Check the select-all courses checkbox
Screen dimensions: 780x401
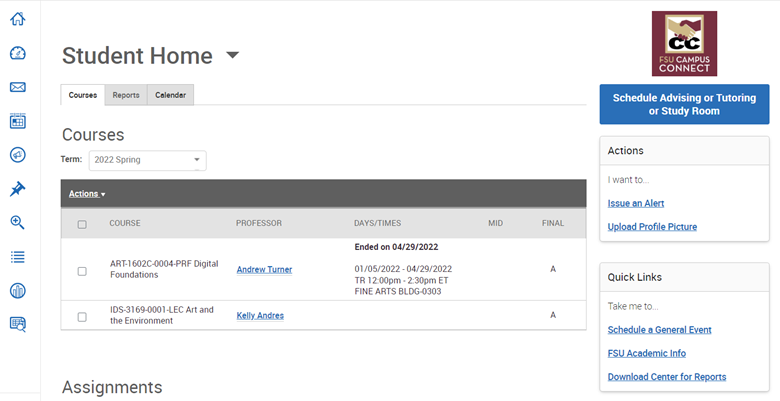point(82,224)
